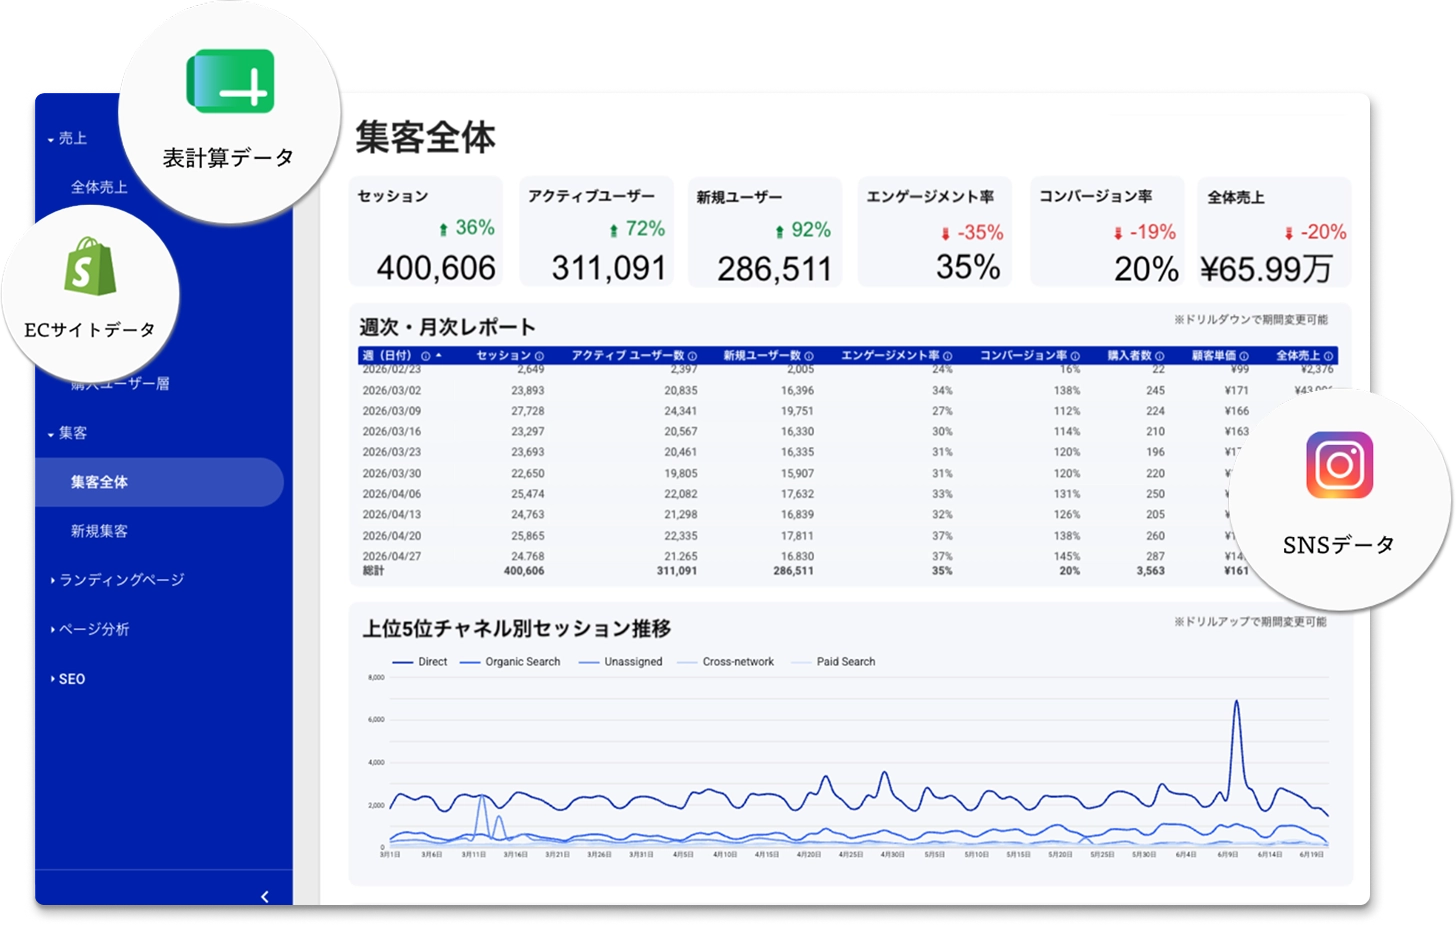Click the エンゲージメント率 scorecard 35%
Image resolution: width=1456 pixels, height=925 pixels.
968,267
